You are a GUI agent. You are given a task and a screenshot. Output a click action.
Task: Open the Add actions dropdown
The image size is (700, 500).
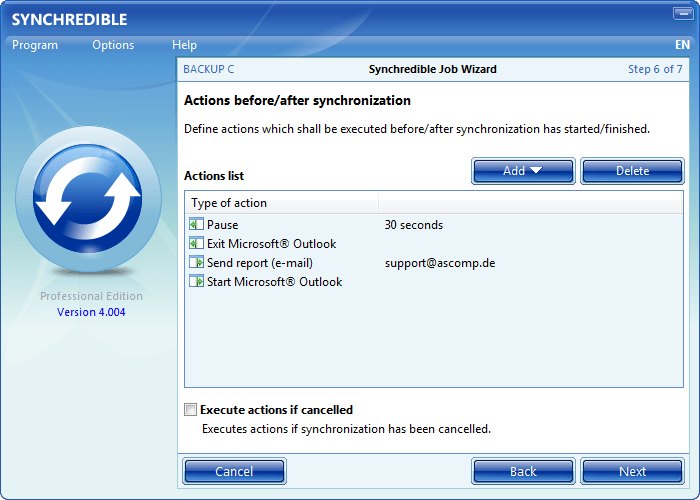pyautogui.click(x=523, y=171)
